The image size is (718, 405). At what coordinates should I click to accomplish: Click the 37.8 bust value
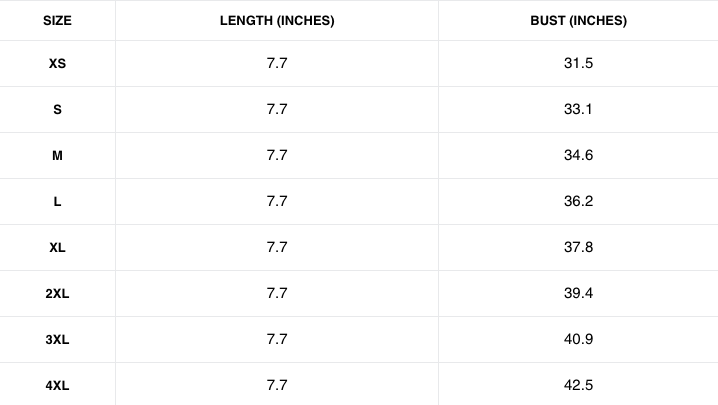578,248
